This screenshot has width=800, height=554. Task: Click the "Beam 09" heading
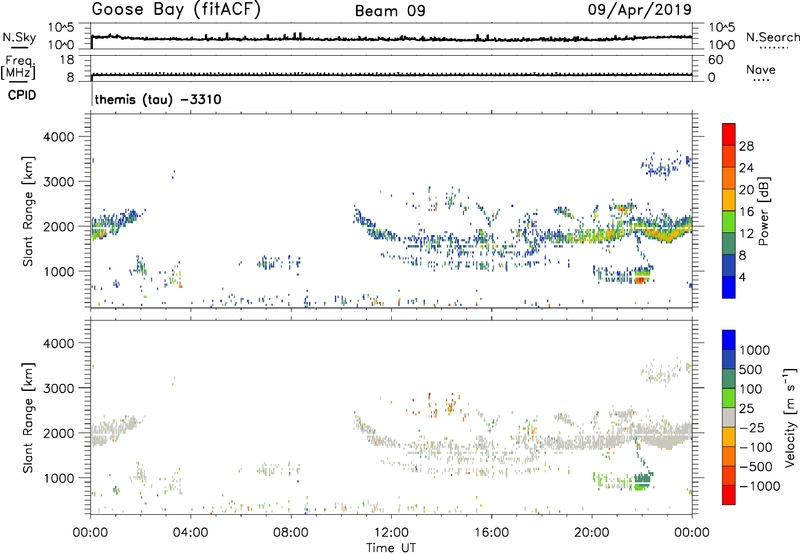pyautogui.click(x=390, y=11)
